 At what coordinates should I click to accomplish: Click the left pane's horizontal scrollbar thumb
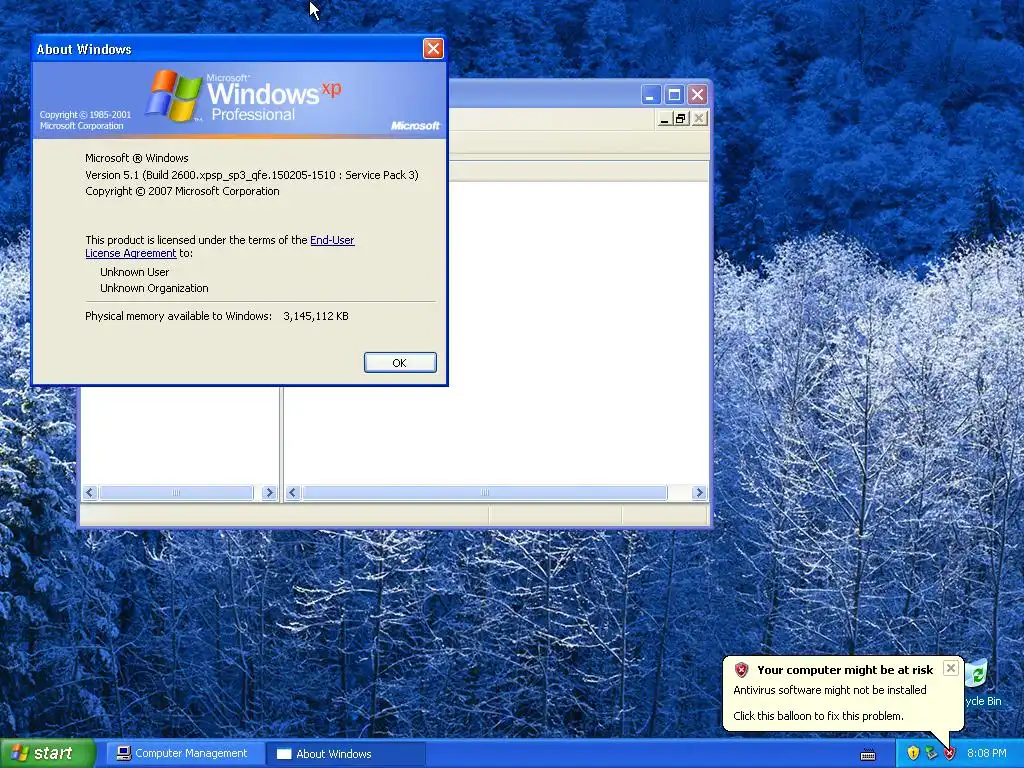[x=176, y=493]
